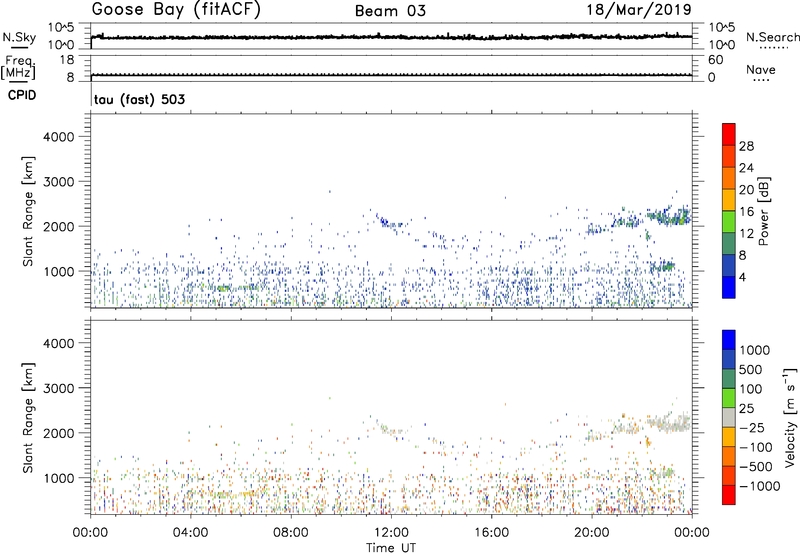Click the 'Power [dB]' colorbar label

764,211
